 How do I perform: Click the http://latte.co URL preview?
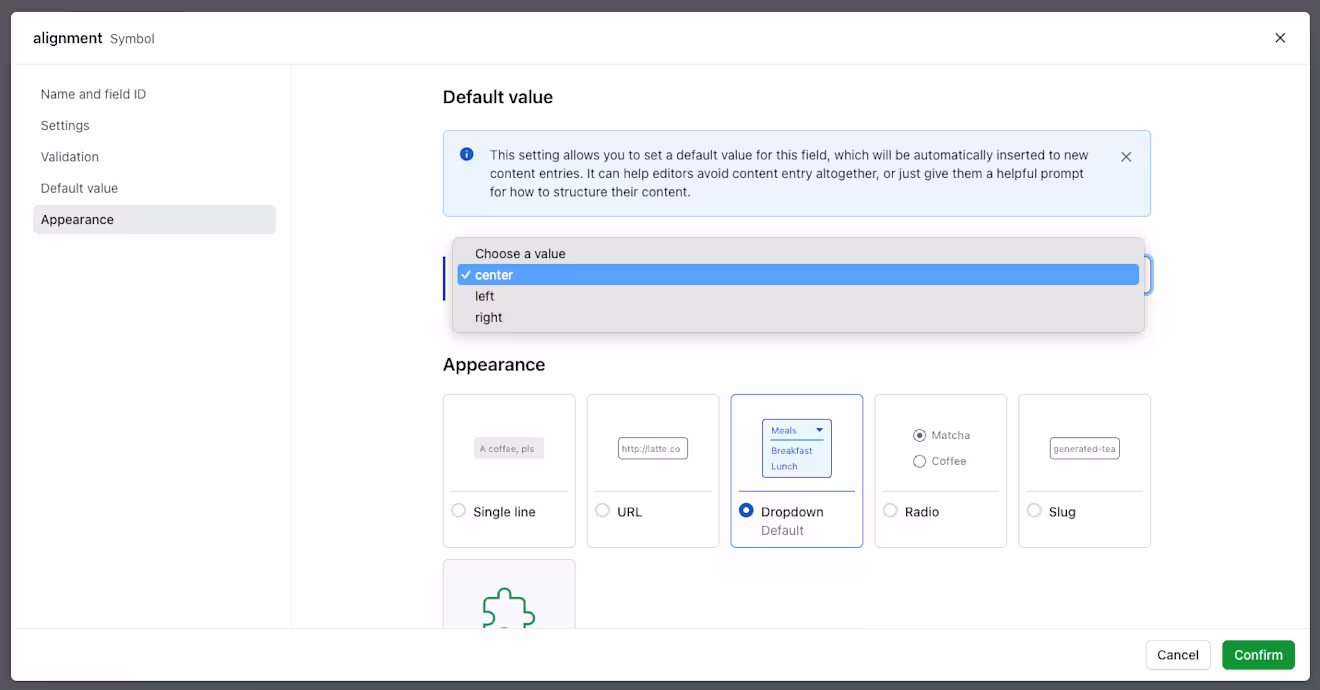click(x=653, y=448)
